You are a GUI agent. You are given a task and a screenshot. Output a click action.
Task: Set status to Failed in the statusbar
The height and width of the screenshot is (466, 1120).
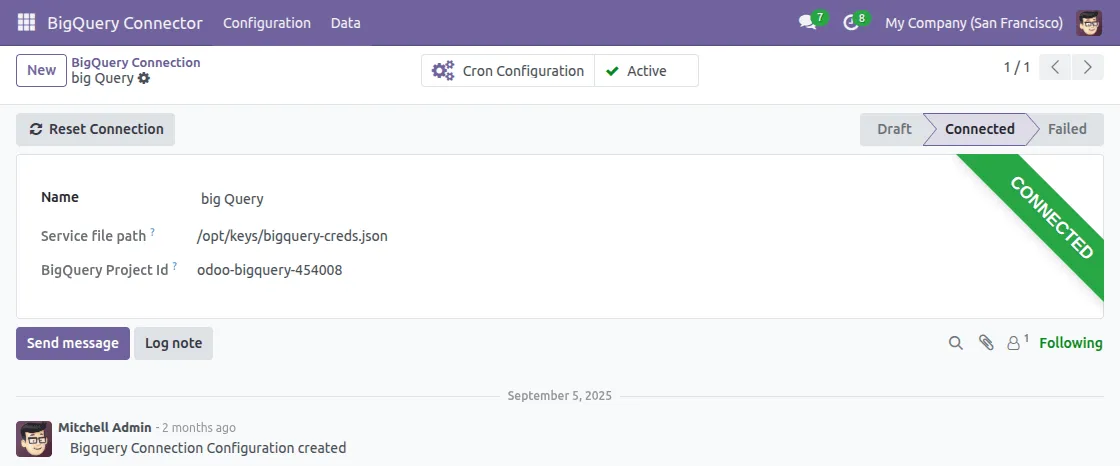(1067, 129)
